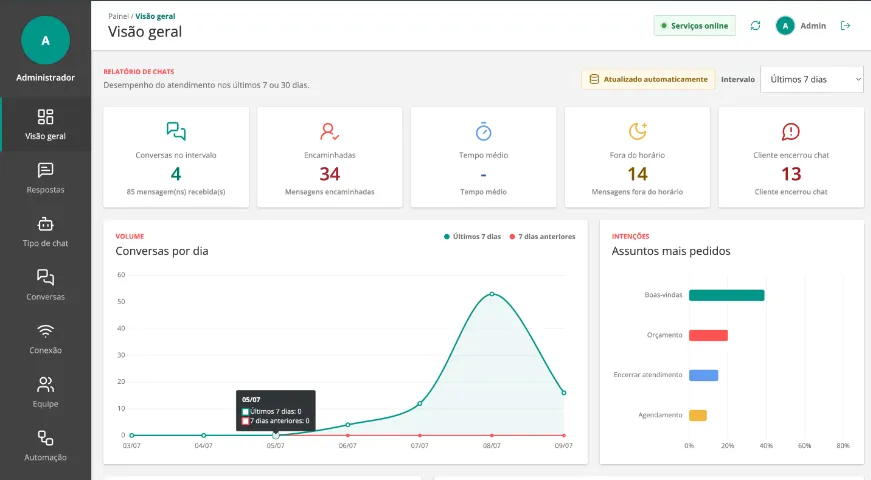Click the 08/07 peak data point

(x=492, y=294)
